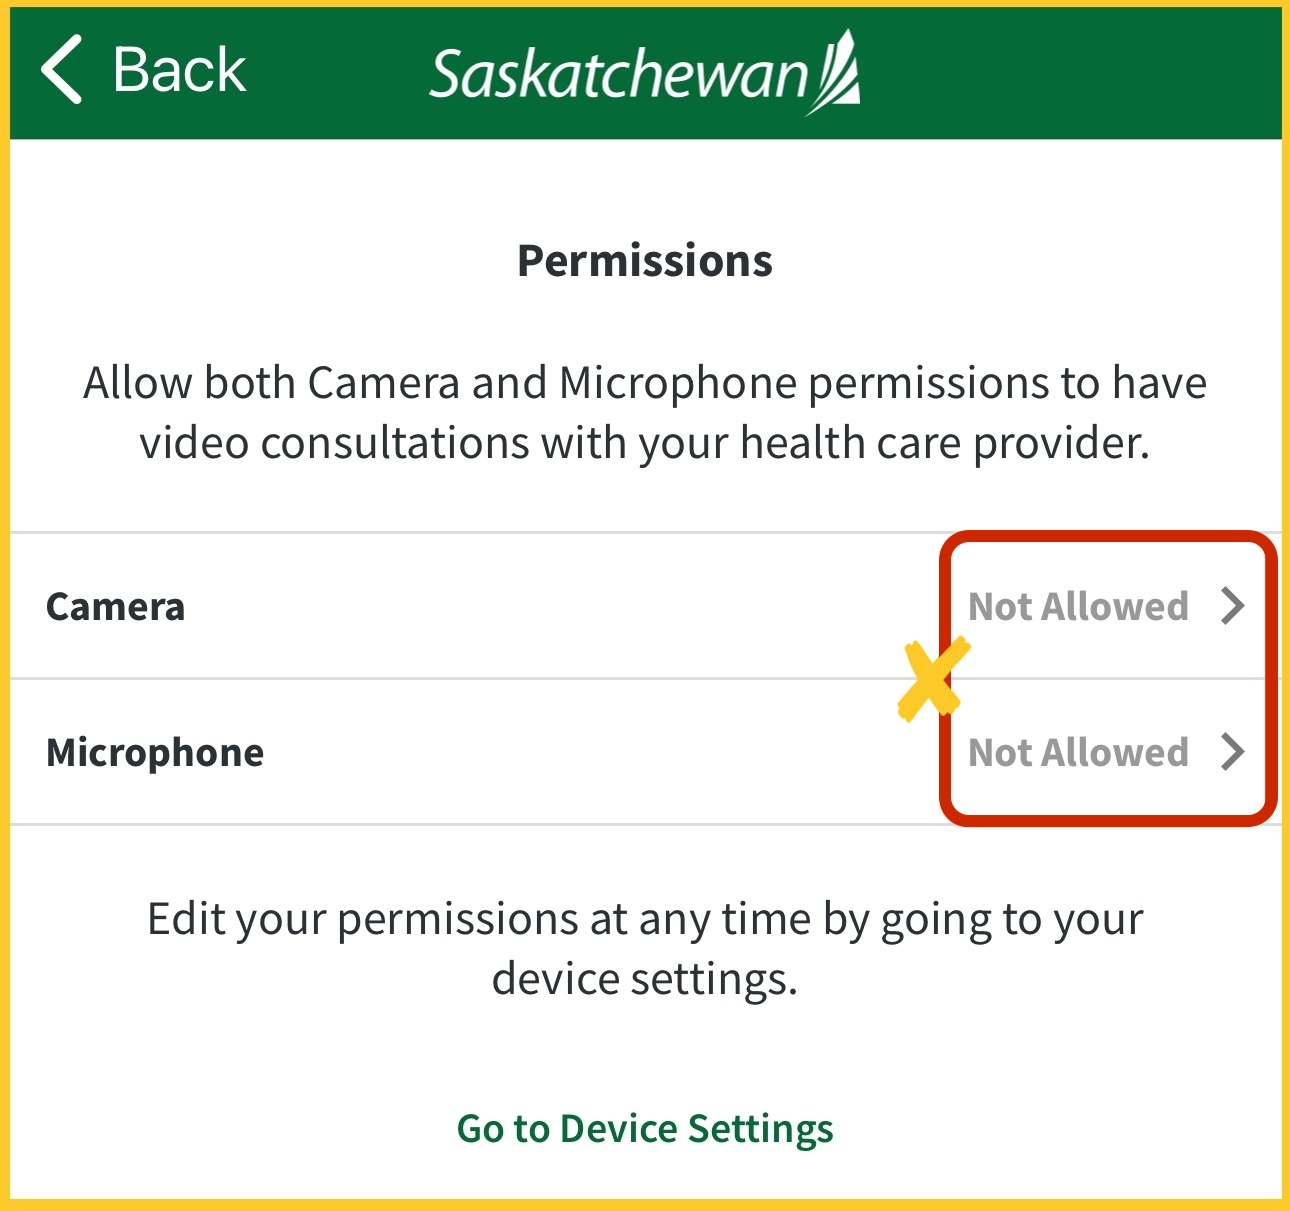1290x1211 pixels.
Task: Tap the Saskatchewan wordmark in header
Action: pyautogui.click(x=618, y=75)
